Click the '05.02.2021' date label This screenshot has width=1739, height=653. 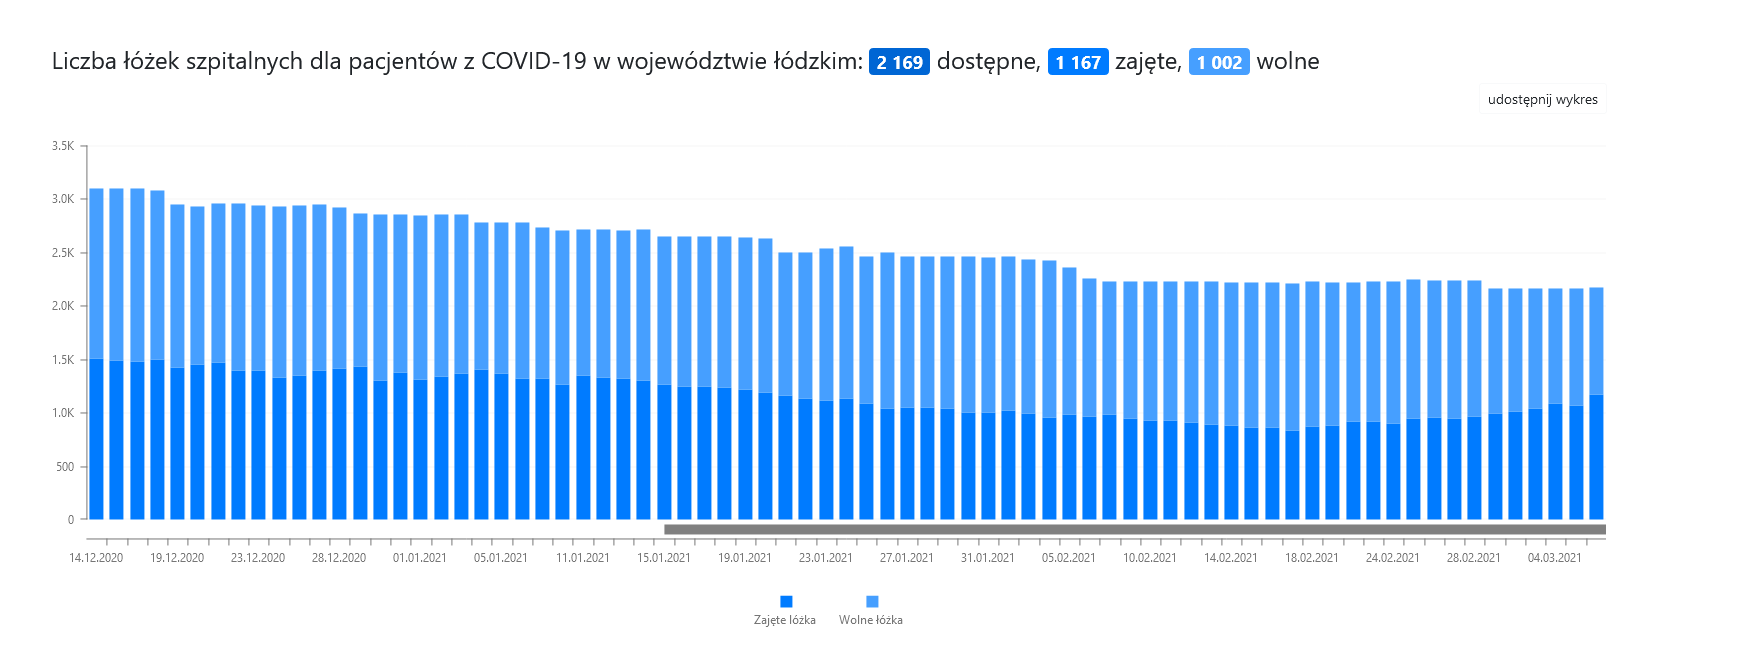(x=1069, y=558)
